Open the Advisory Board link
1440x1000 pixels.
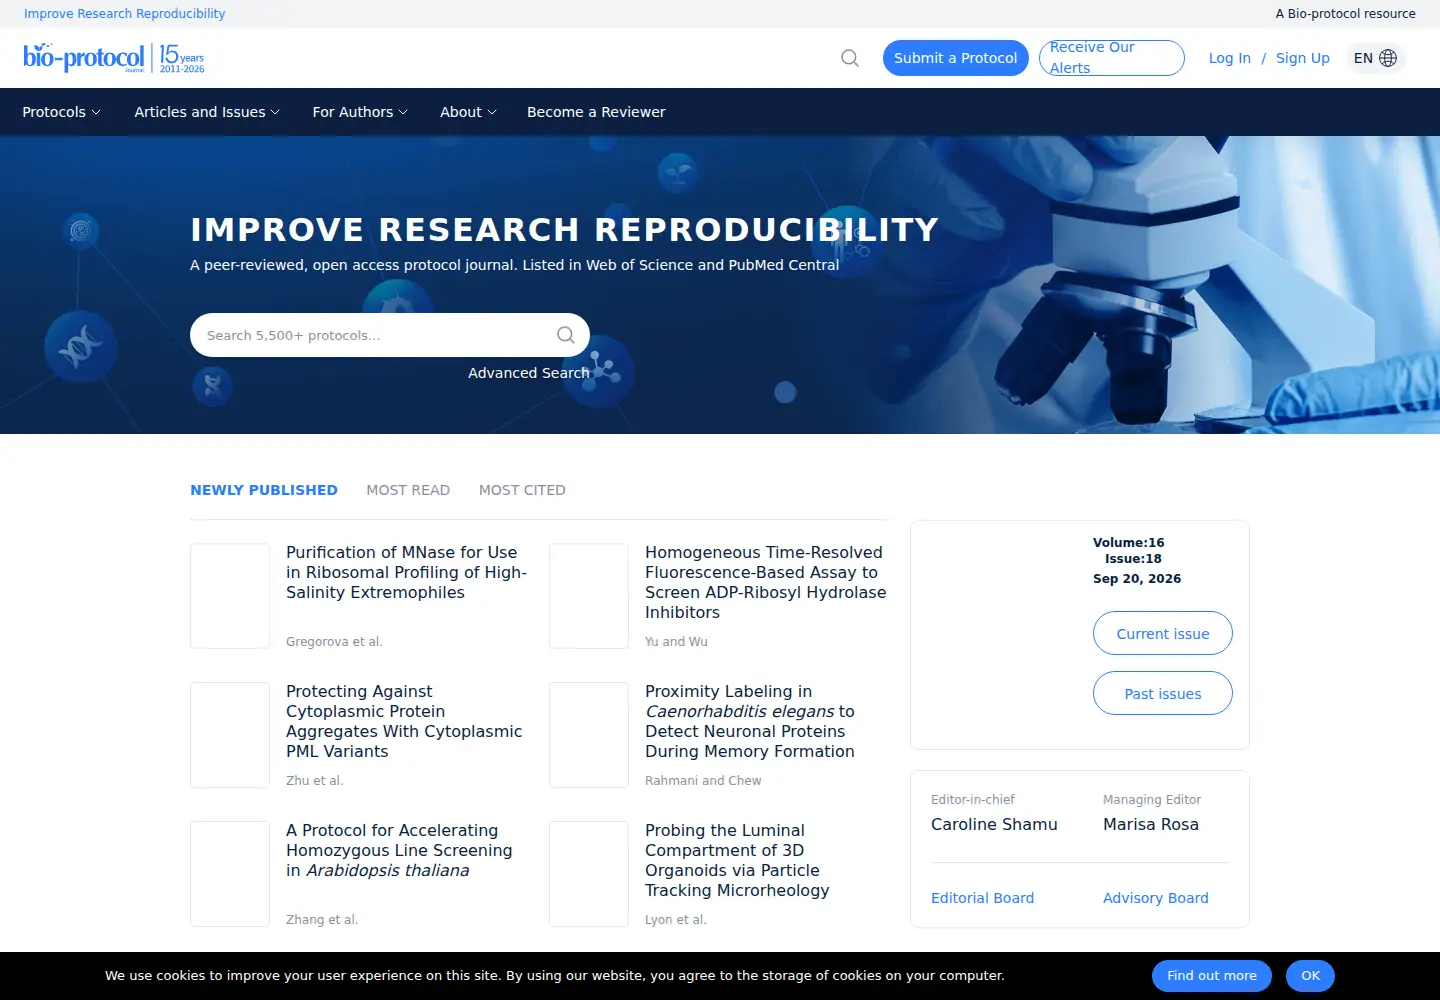[1156, 898]
